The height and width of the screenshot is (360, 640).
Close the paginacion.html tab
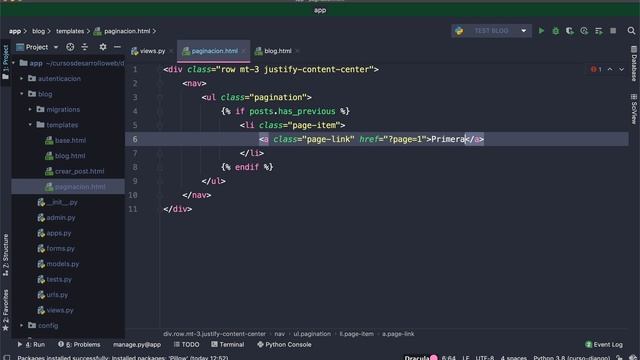point(244,51)
